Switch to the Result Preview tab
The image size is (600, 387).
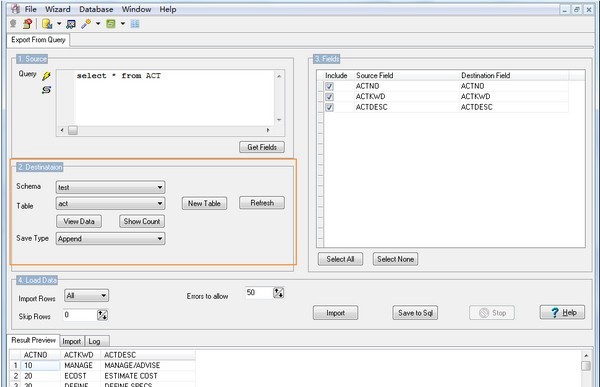(33, 340)
